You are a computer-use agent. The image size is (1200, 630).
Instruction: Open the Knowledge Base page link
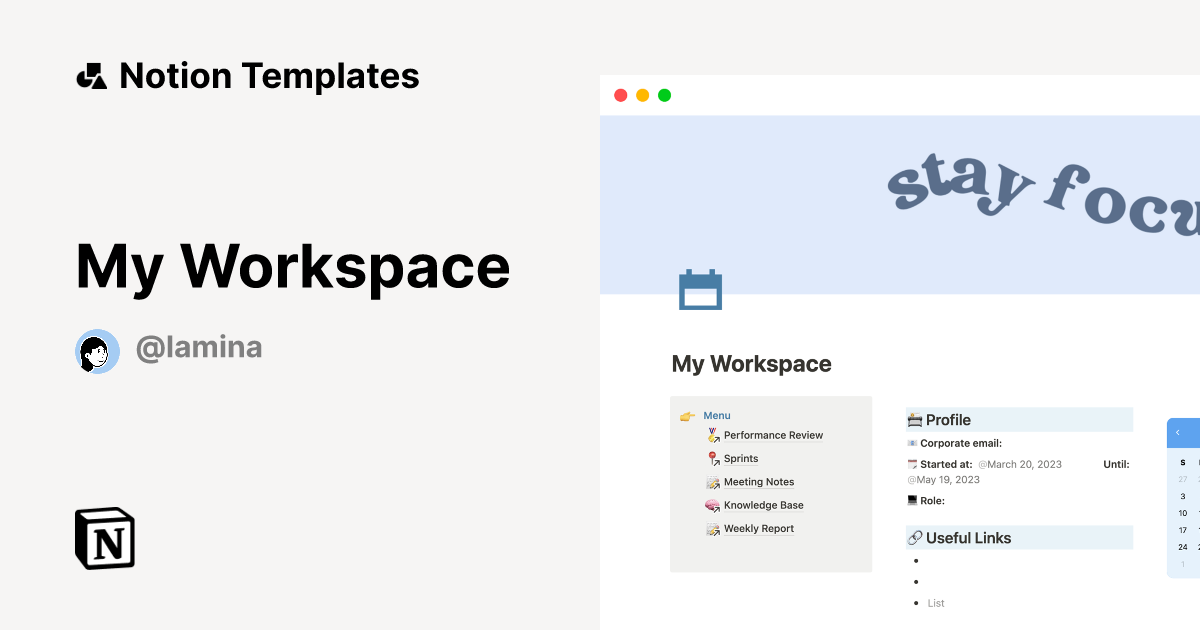tap(763, 506)
